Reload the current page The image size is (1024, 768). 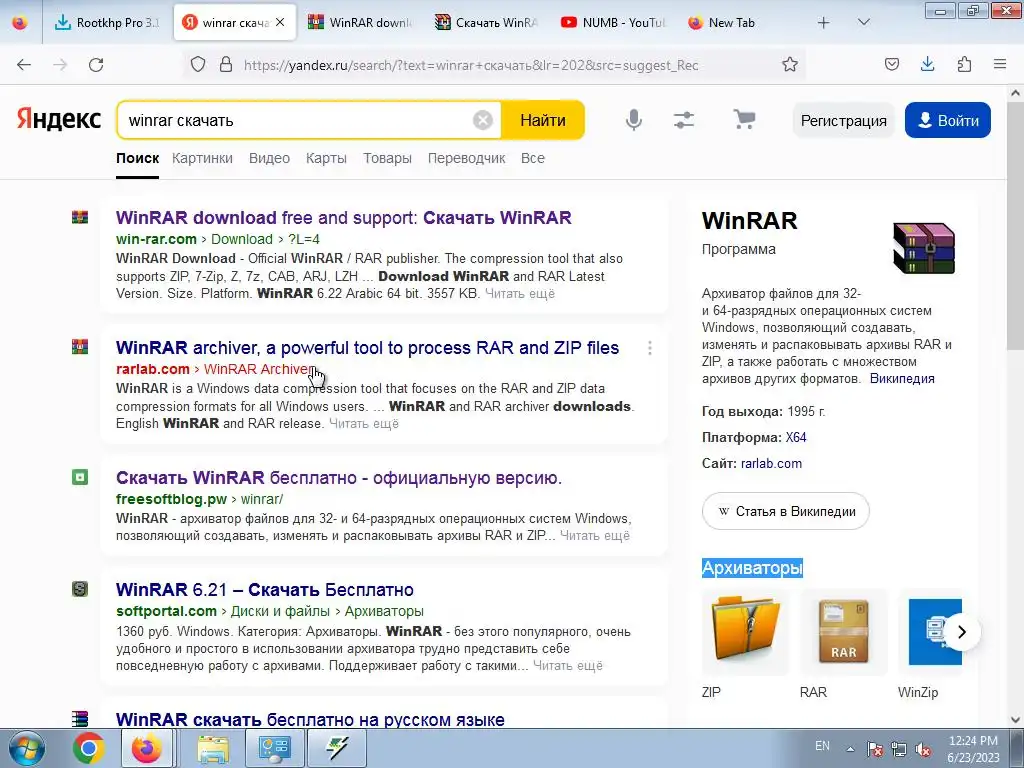(x=96, y=65)
